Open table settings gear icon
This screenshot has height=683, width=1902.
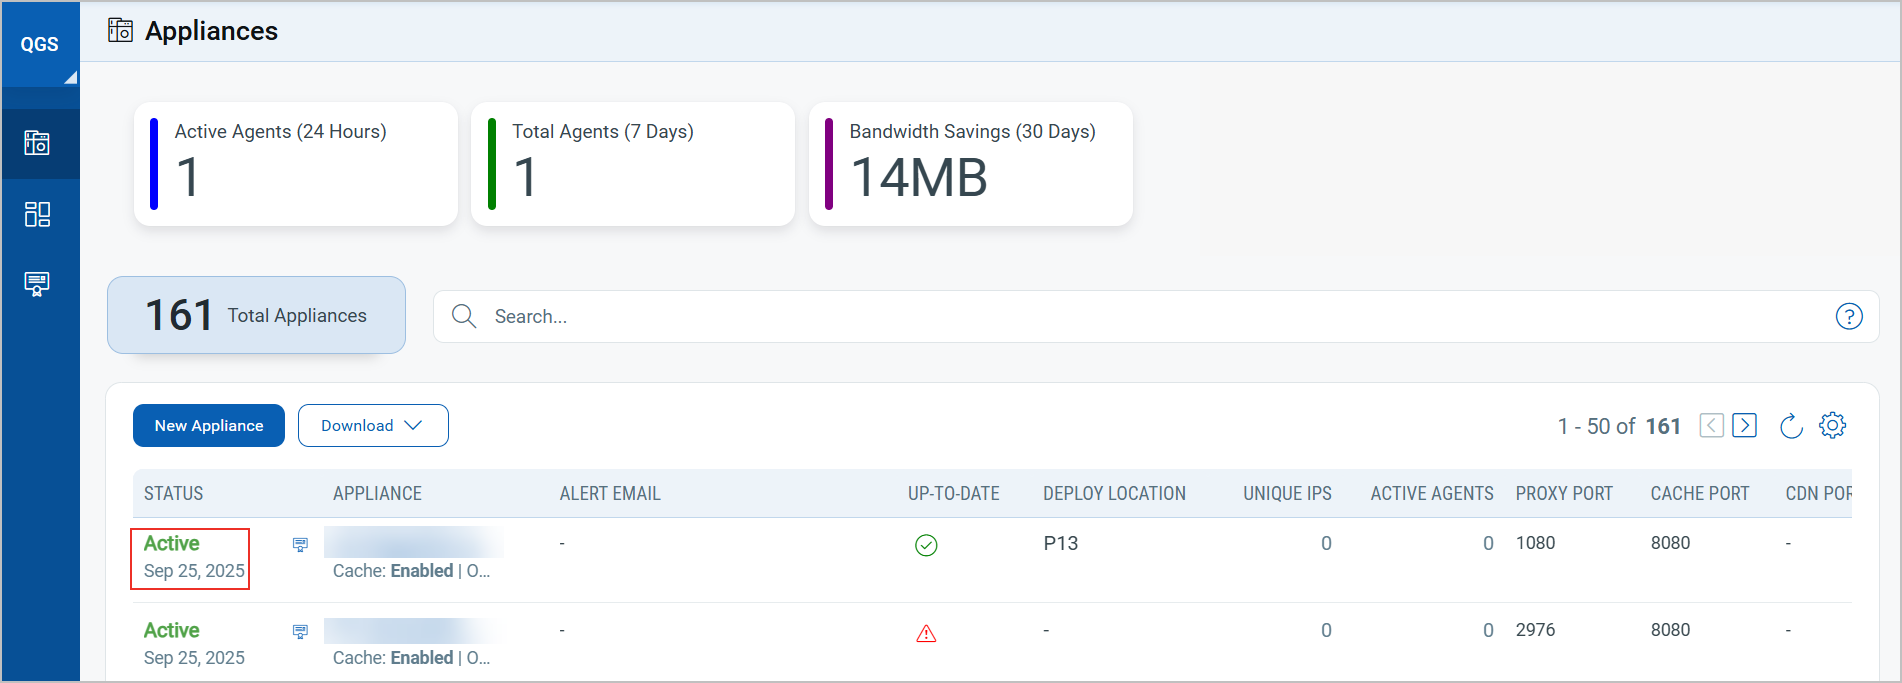(1832, 425)
